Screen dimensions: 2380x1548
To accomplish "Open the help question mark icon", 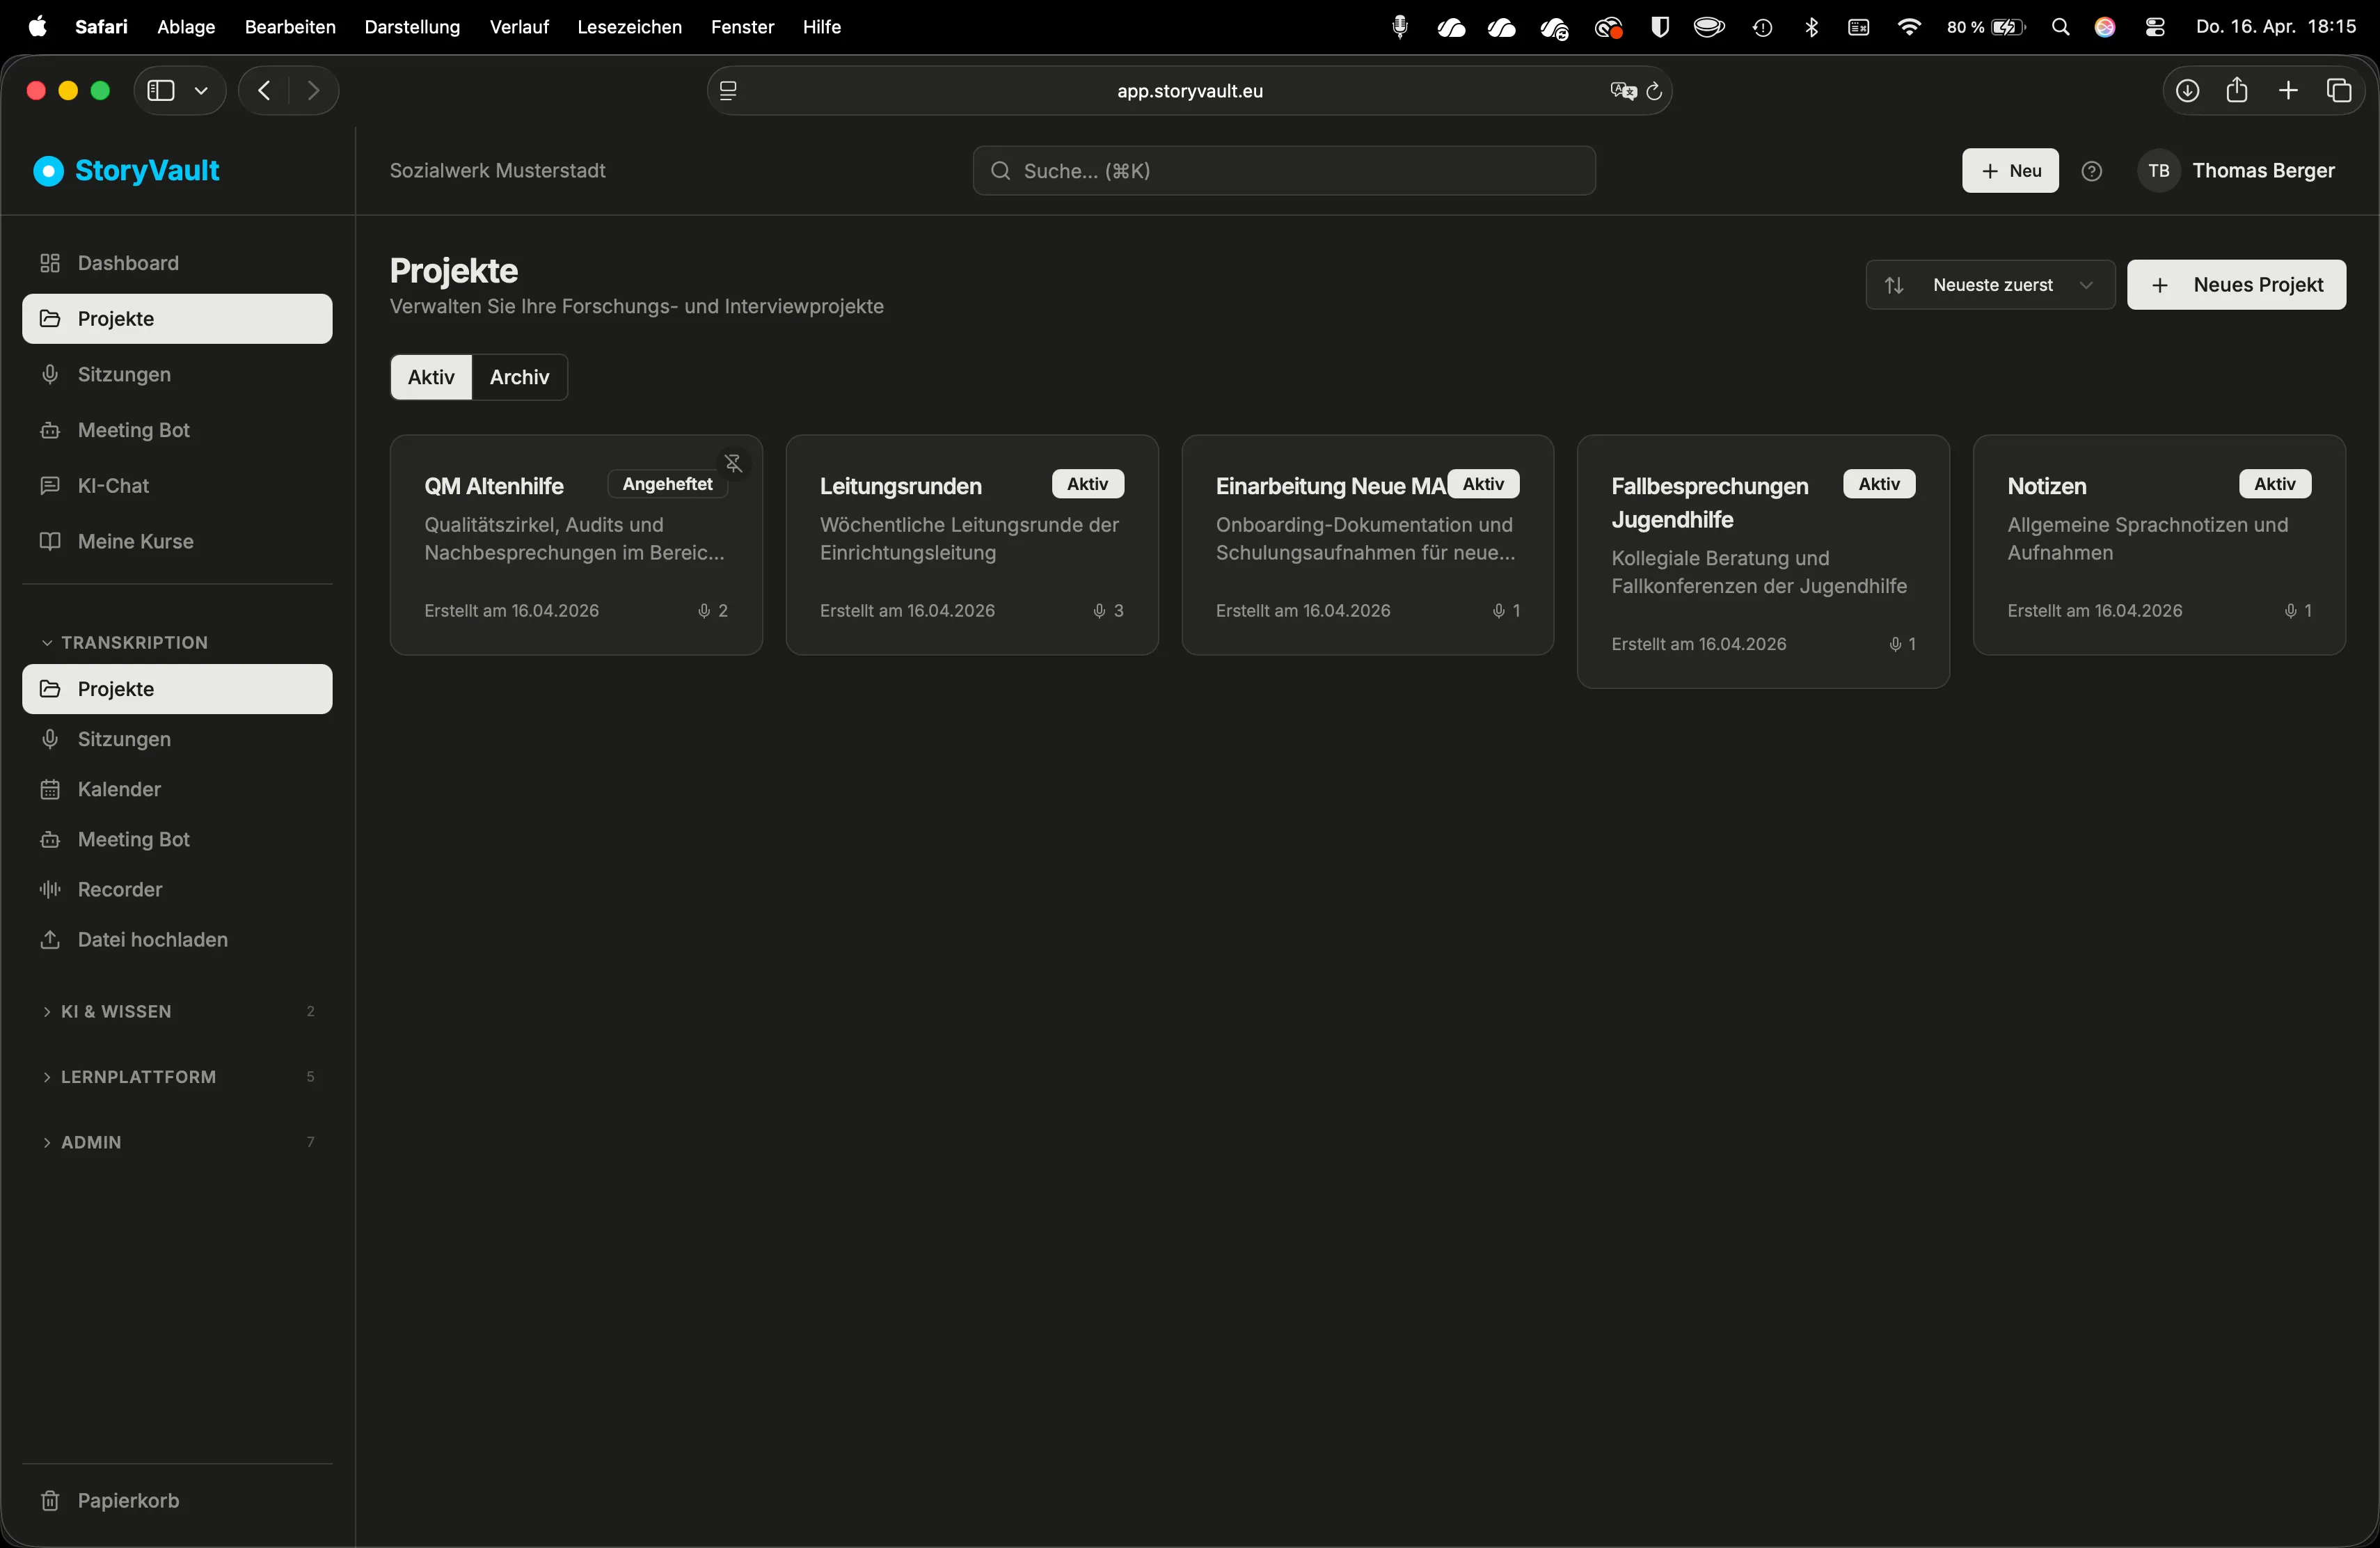I will [2091, 171].
